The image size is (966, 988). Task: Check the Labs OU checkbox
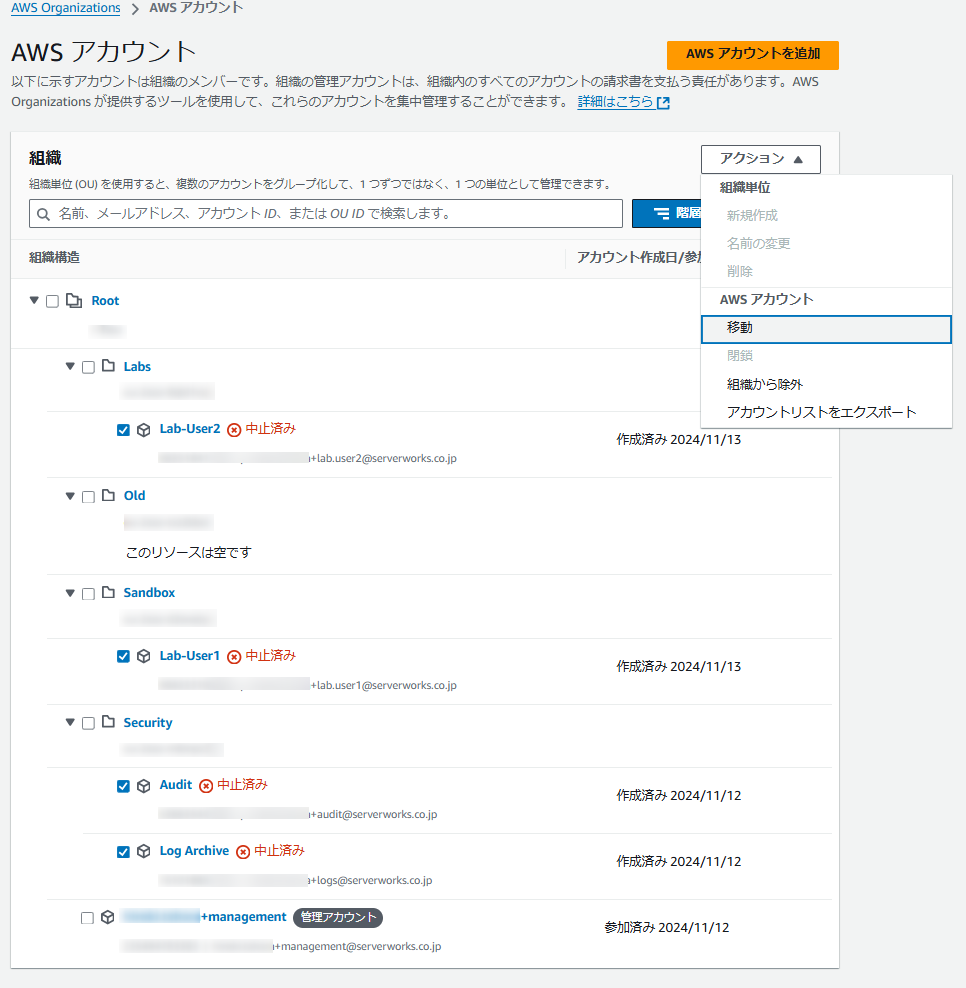coord(88,367)
